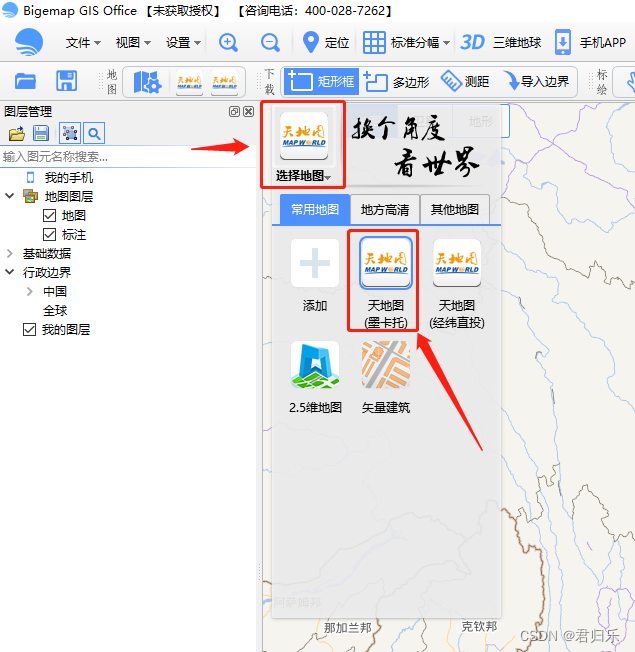
Task: Click the 手机APP download icon
Action: [x=563, y=42]
